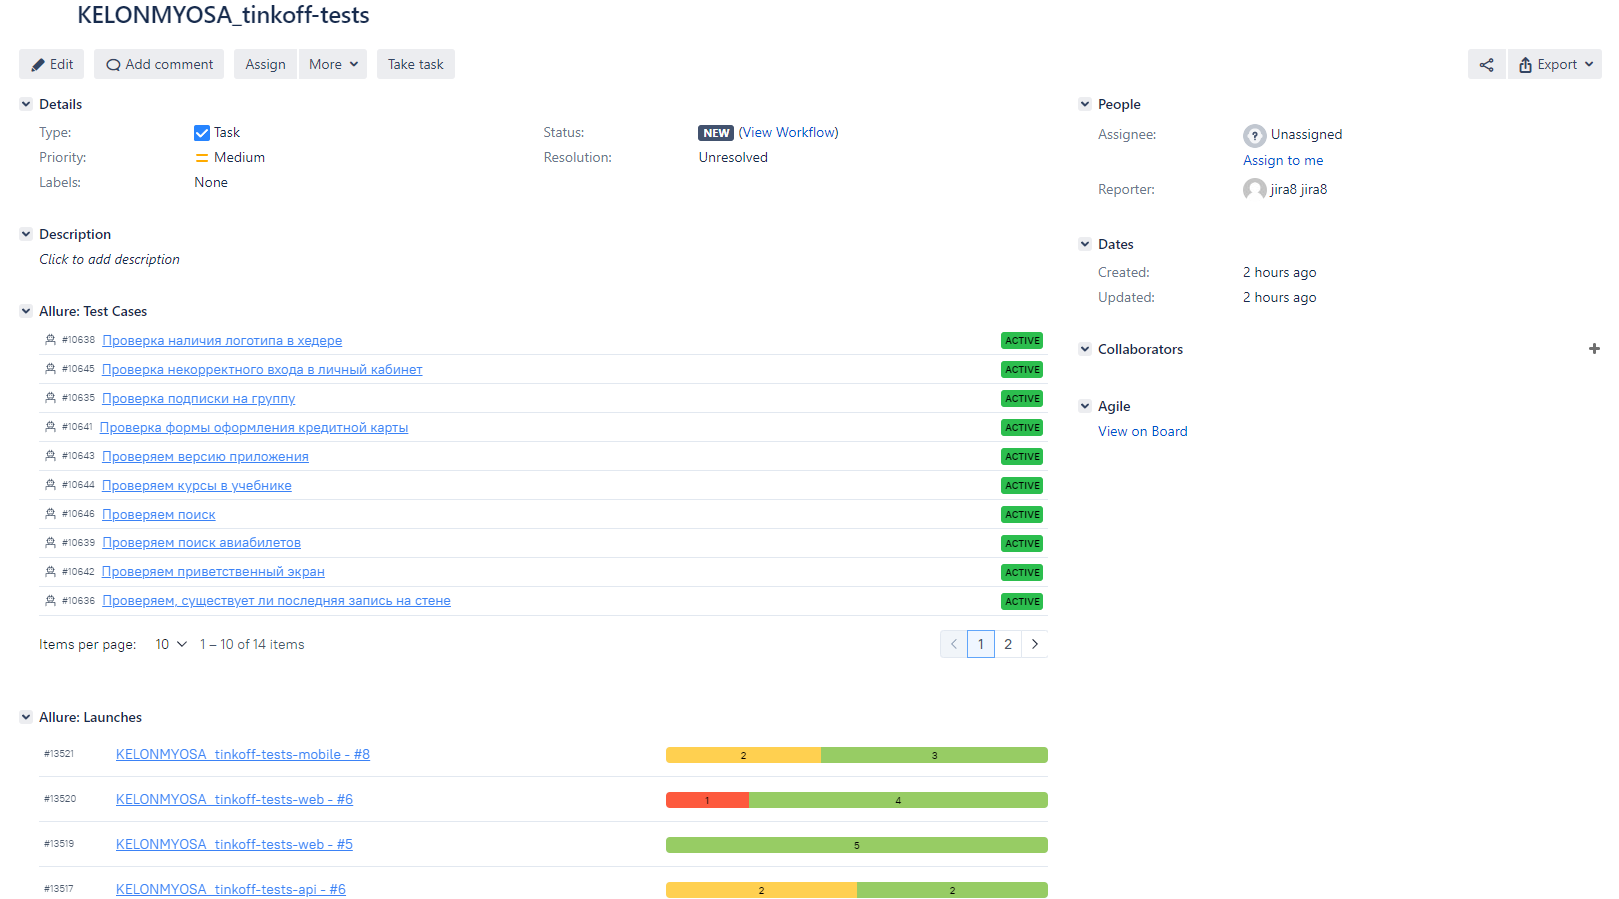The image size is (1619, 899).
Task: Open test case Проверяем поиск авиабилетов
Action: pyautogui.click(x=201, y=543)
